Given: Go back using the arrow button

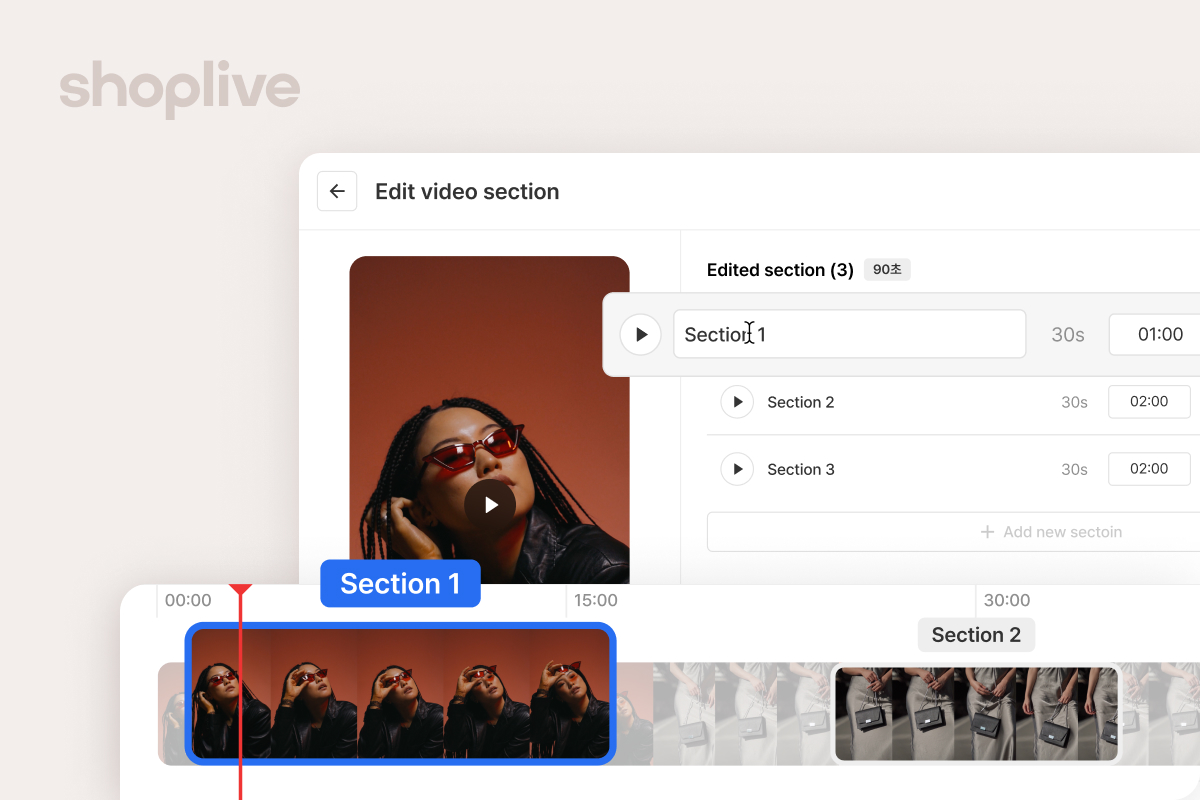Looking at the screenshot, I should [337, 191].
